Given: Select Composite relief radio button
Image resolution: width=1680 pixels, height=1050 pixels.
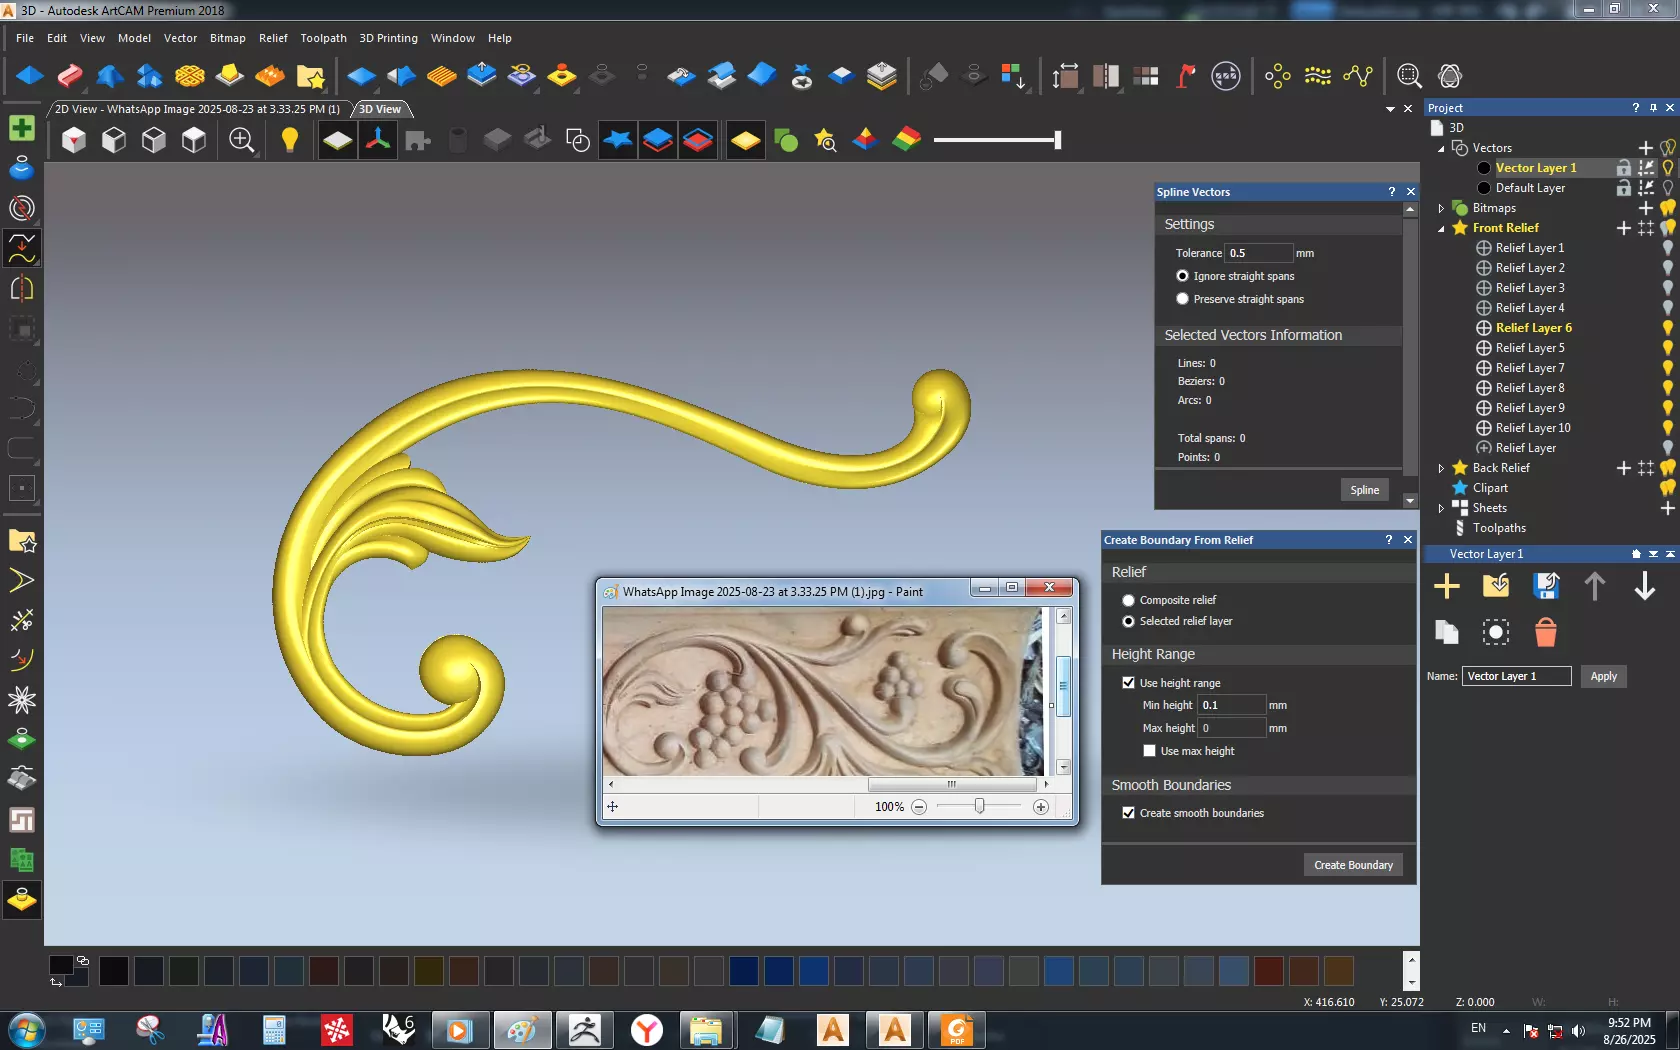Looking at the screenshot, I should point(1128,600).
